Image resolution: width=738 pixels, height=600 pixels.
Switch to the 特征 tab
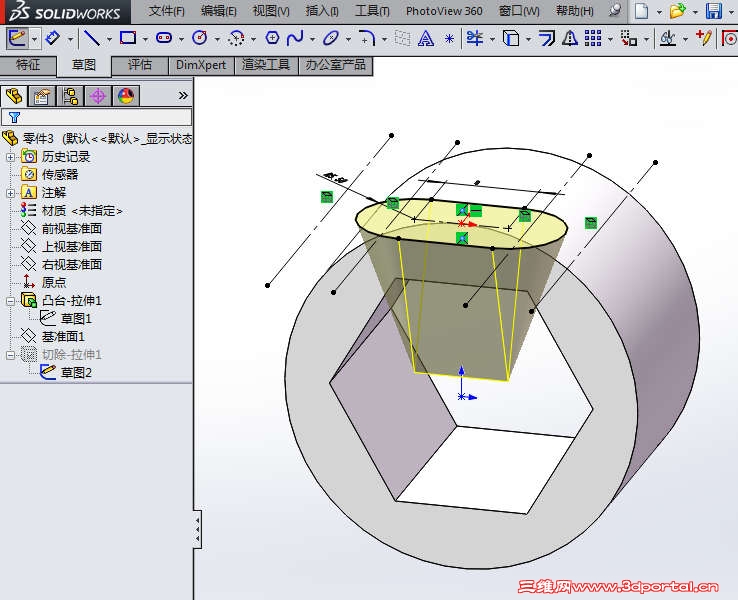[x=28, y=65]
